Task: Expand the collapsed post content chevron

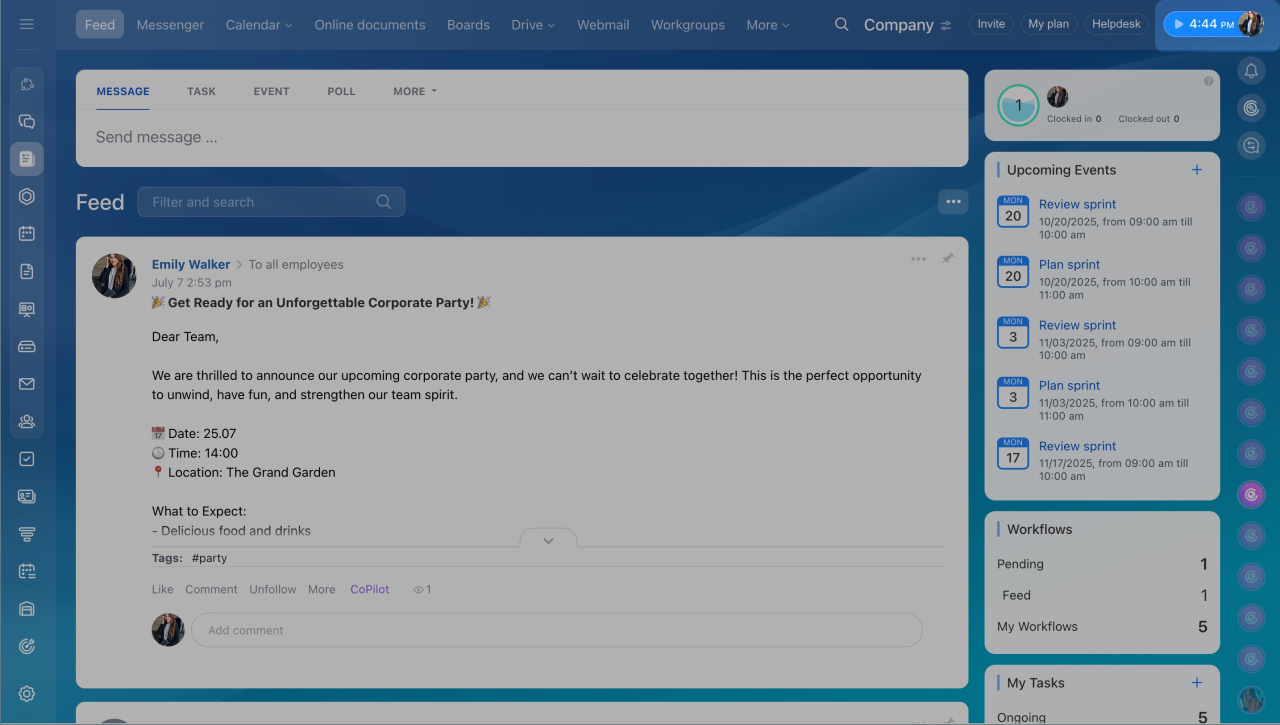Action: (548, 540)
